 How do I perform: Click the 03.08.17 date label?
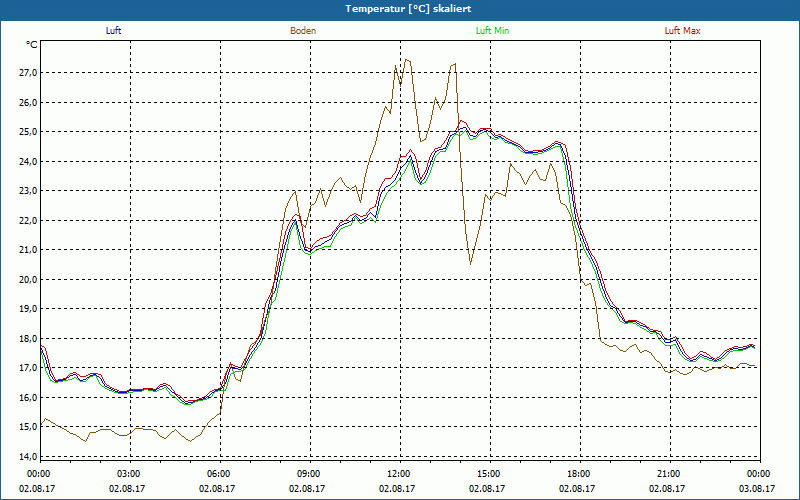[x=757, y=488]
